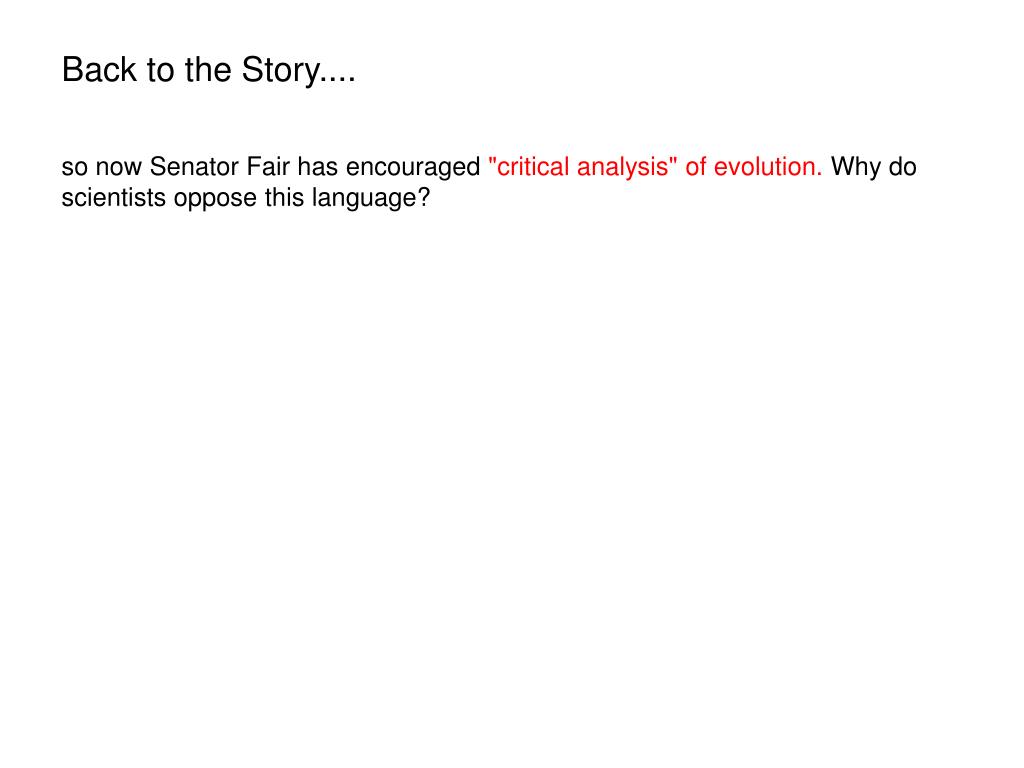1024x768 pixels.
Task: Click the red word "evolution."
Action: click(x=768, y=167)
